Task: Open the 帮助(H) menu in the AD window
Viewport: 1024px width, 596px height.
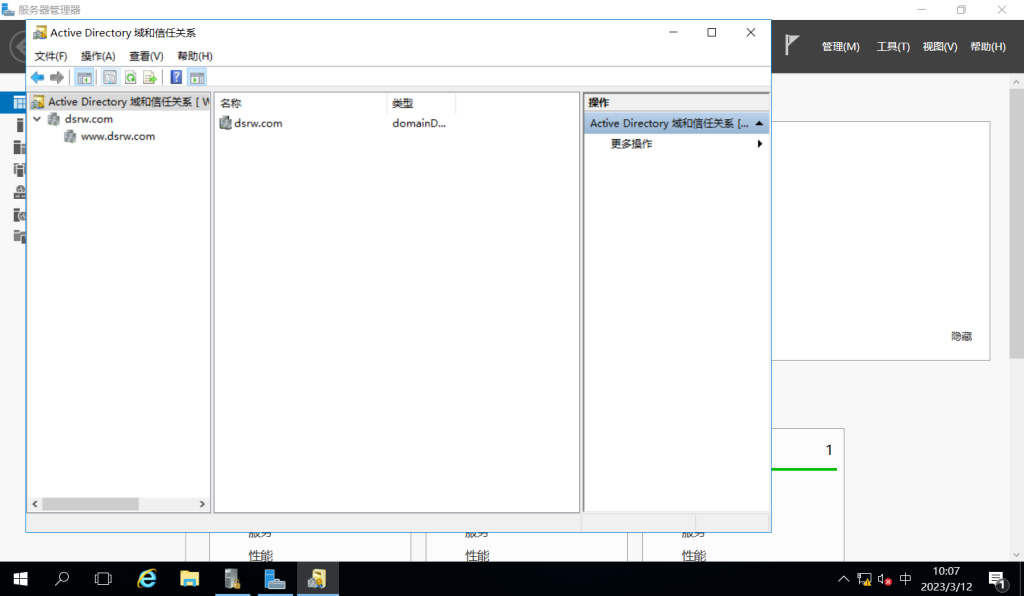Action: pos(195,56)
